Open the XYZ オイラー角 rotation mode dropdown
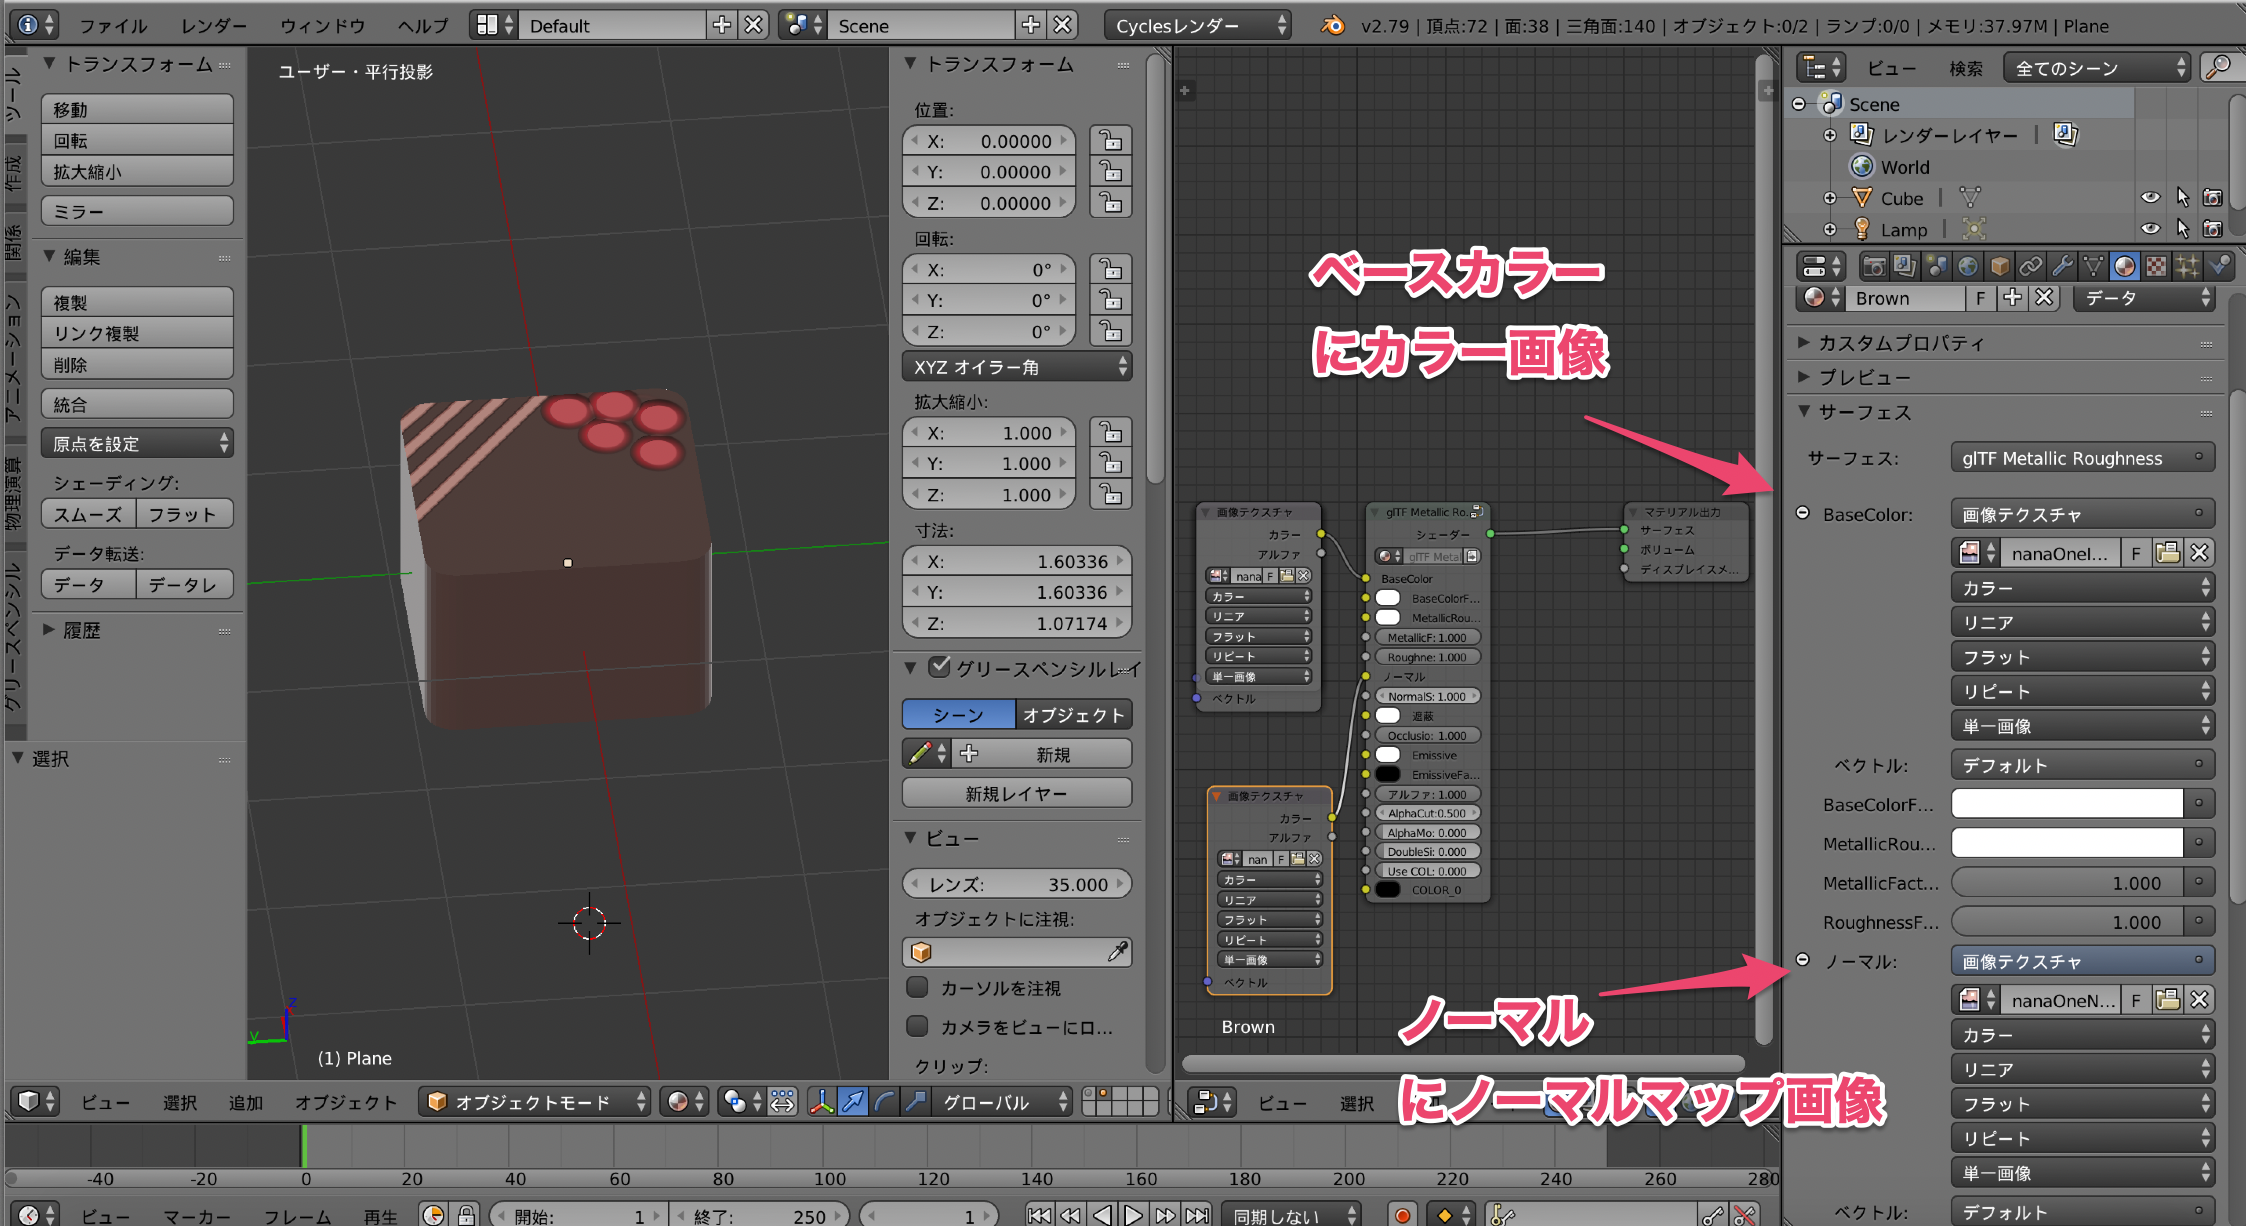Image resolution: width=2246 pixels, height=1226 pixels. click(1017, 367)
